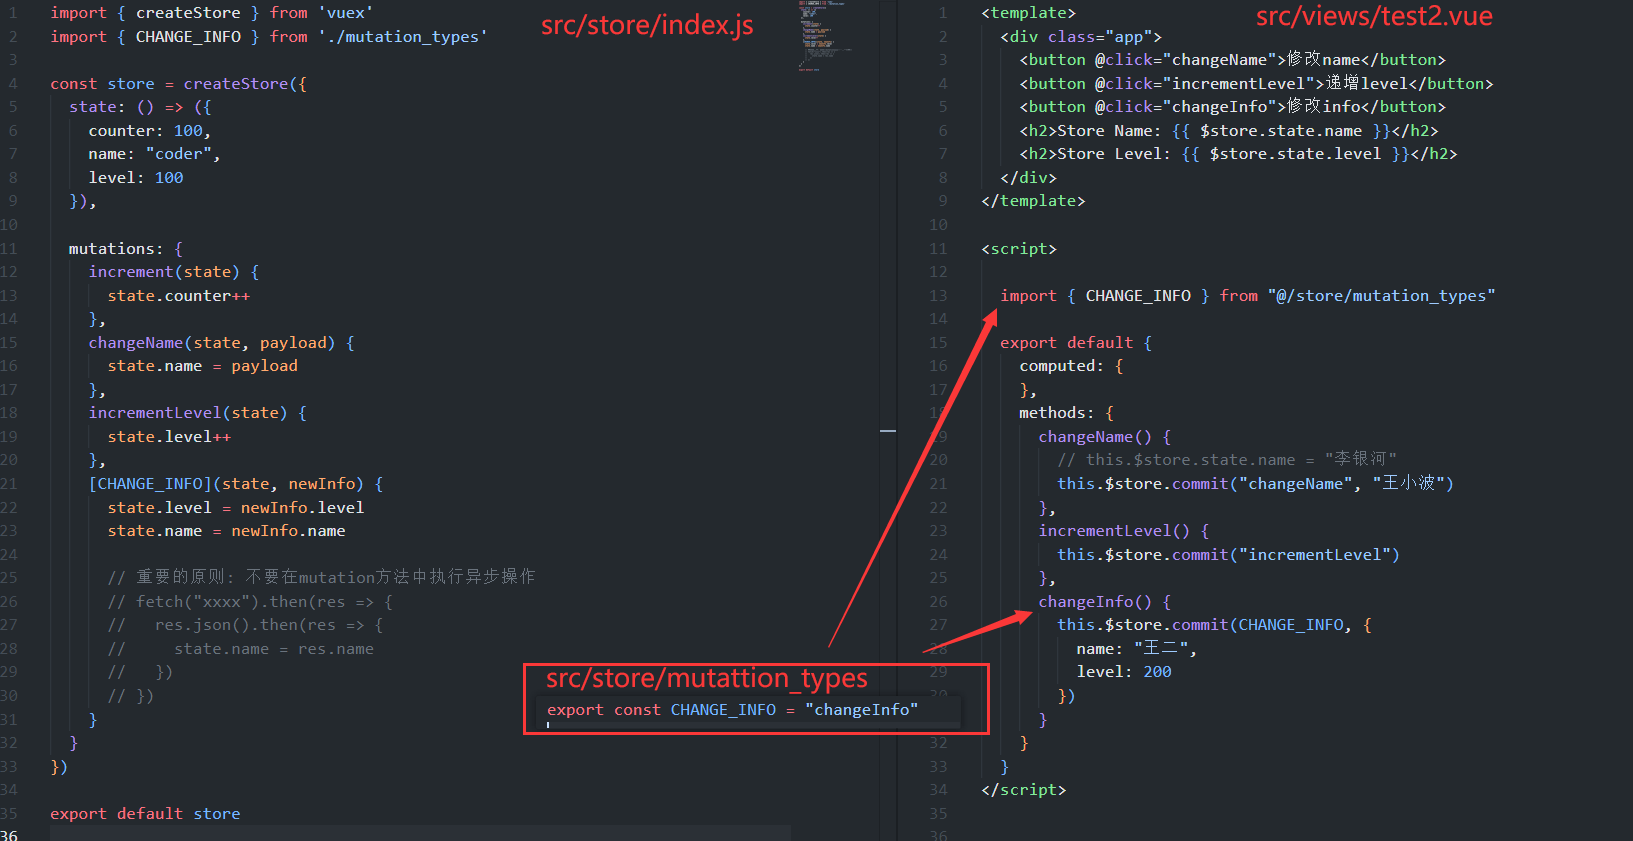Select the 'counter: 100,' line
Screen dimensions: 1633x841
pos(150,131)
